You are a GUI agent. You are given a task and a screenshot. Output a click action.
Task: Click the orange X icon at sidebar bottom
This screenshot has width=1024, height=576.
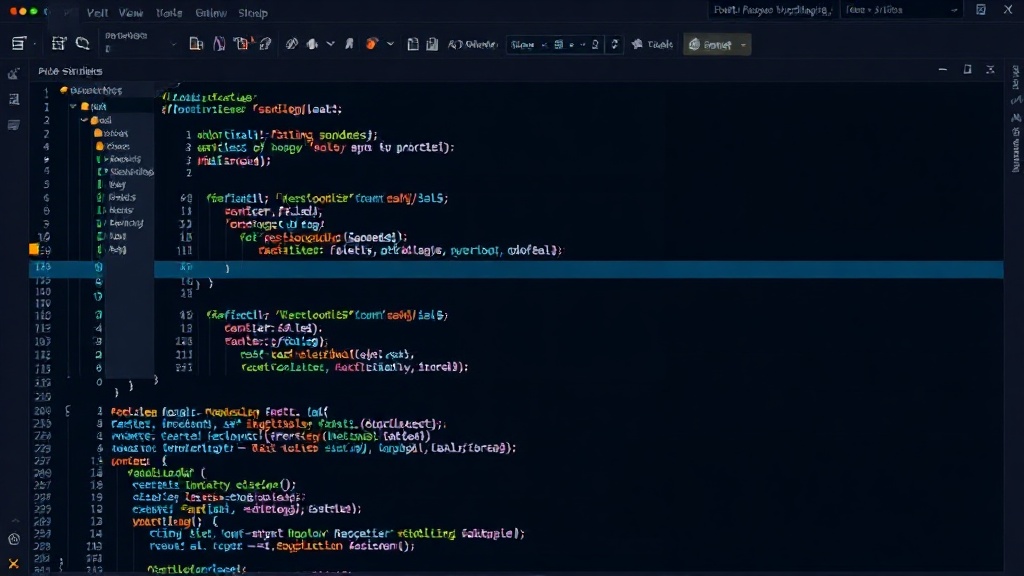click(13, 563)
